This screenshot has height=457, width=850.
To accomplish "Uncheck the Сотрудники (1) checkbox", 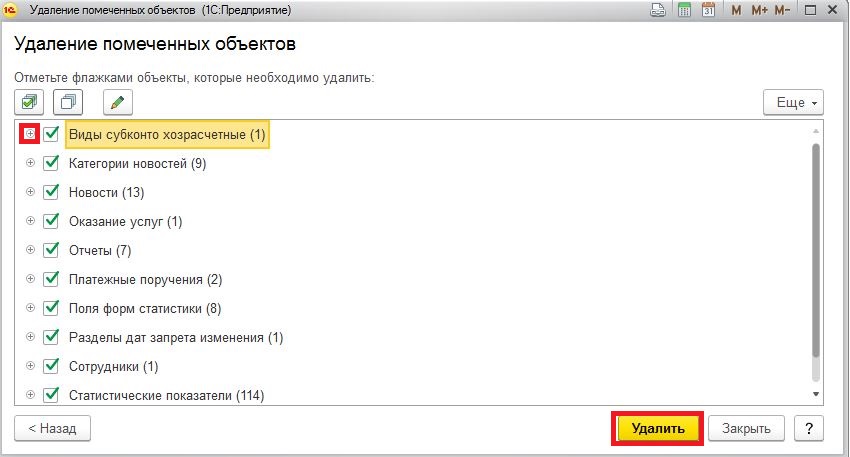I will 51,366.
